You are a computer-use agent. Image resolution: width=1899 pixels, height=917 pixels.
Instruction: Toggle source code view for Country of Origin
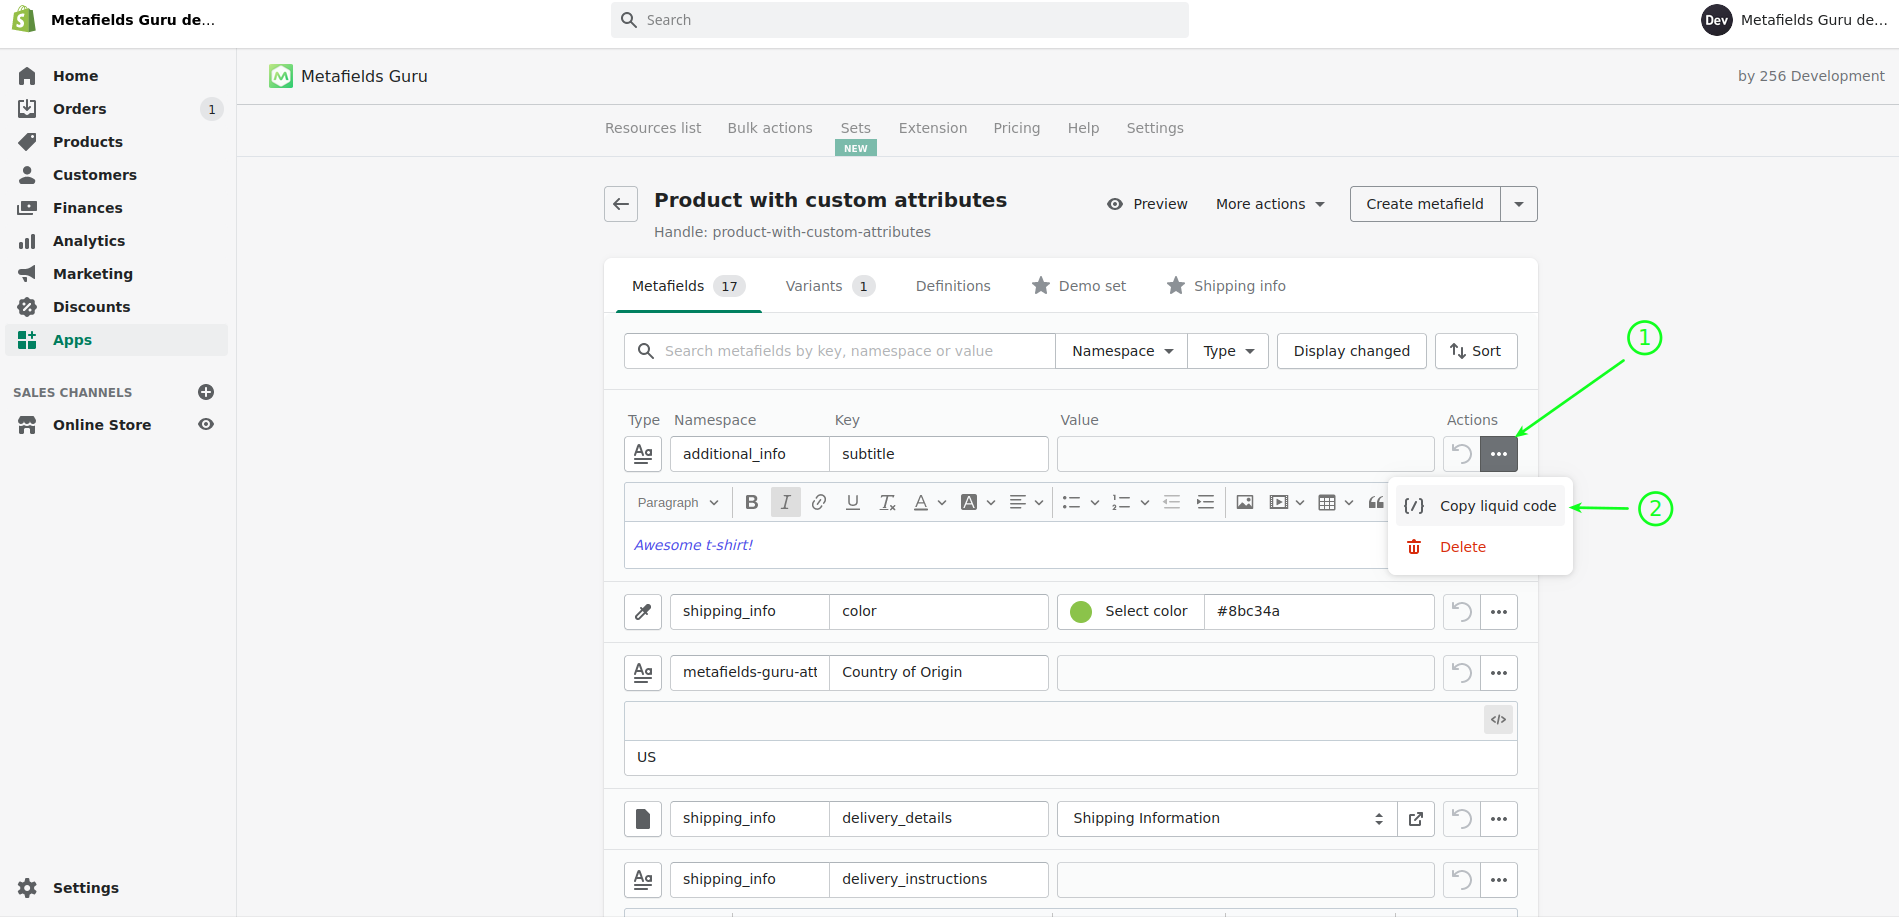click(1498, 720)
